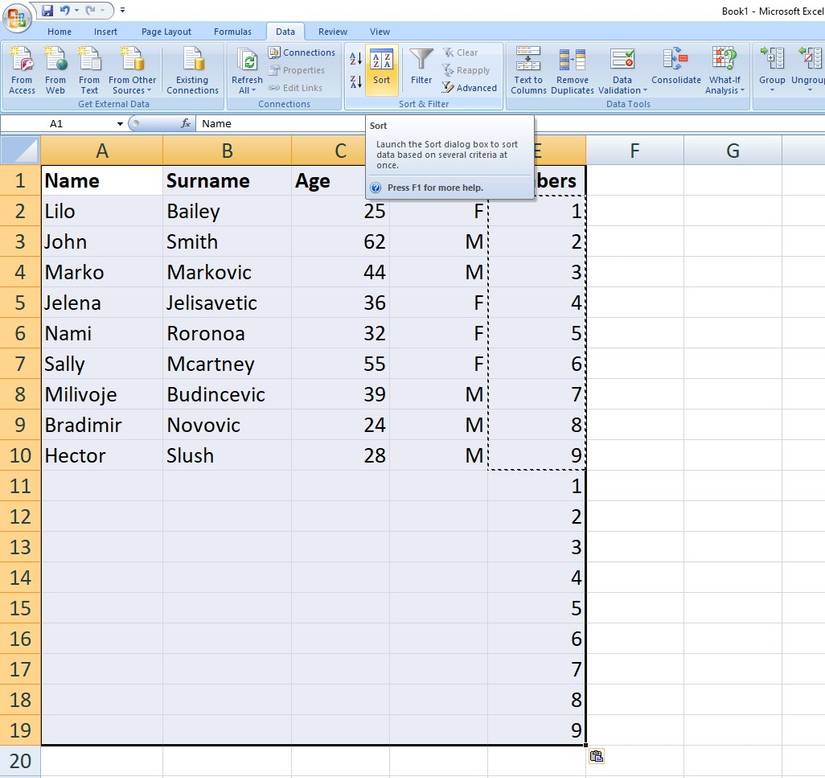Open workbook Connections
This screenshot has height=778, width=825.
[x=302, y=53]
